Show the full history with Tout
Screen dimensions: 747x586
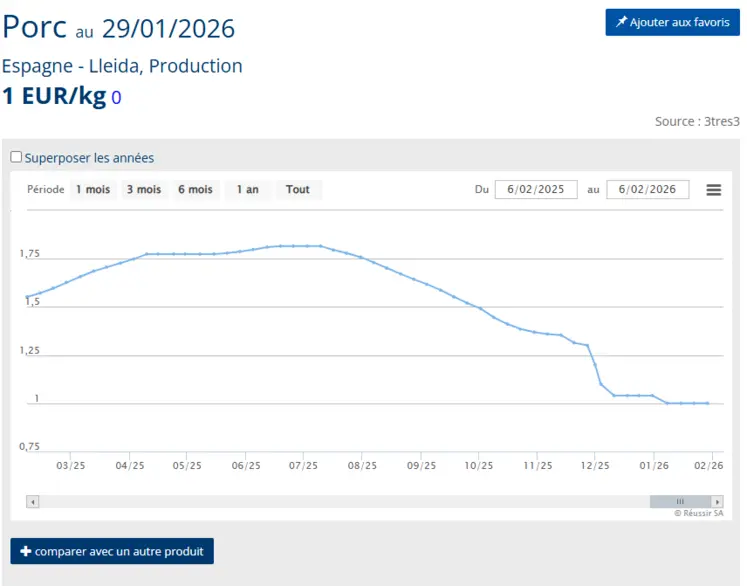tap(298, 190)
